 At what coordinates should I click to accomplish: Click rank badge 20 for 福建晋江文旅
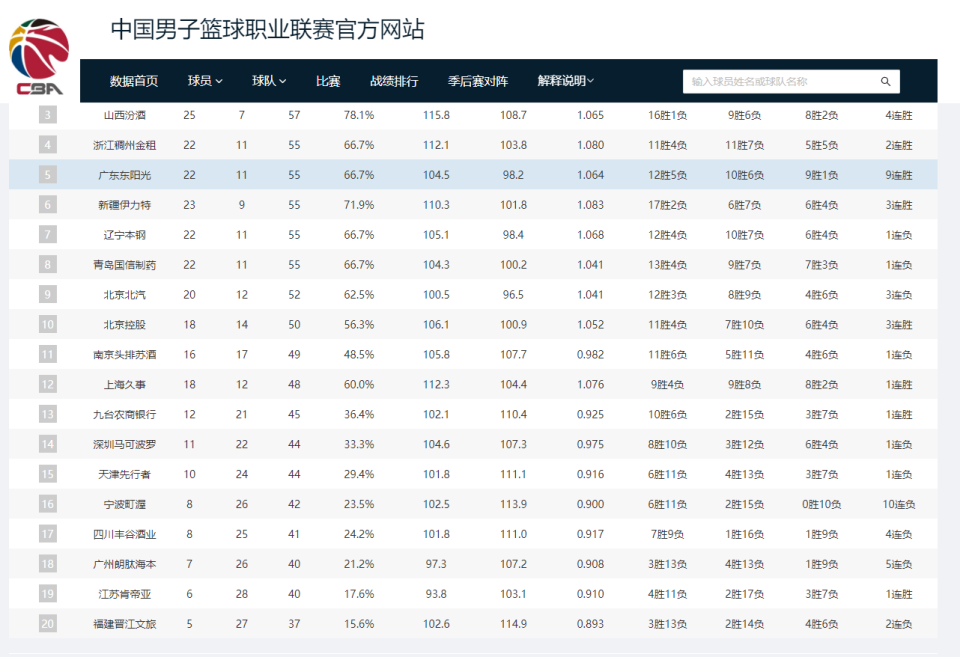[48, 624]
